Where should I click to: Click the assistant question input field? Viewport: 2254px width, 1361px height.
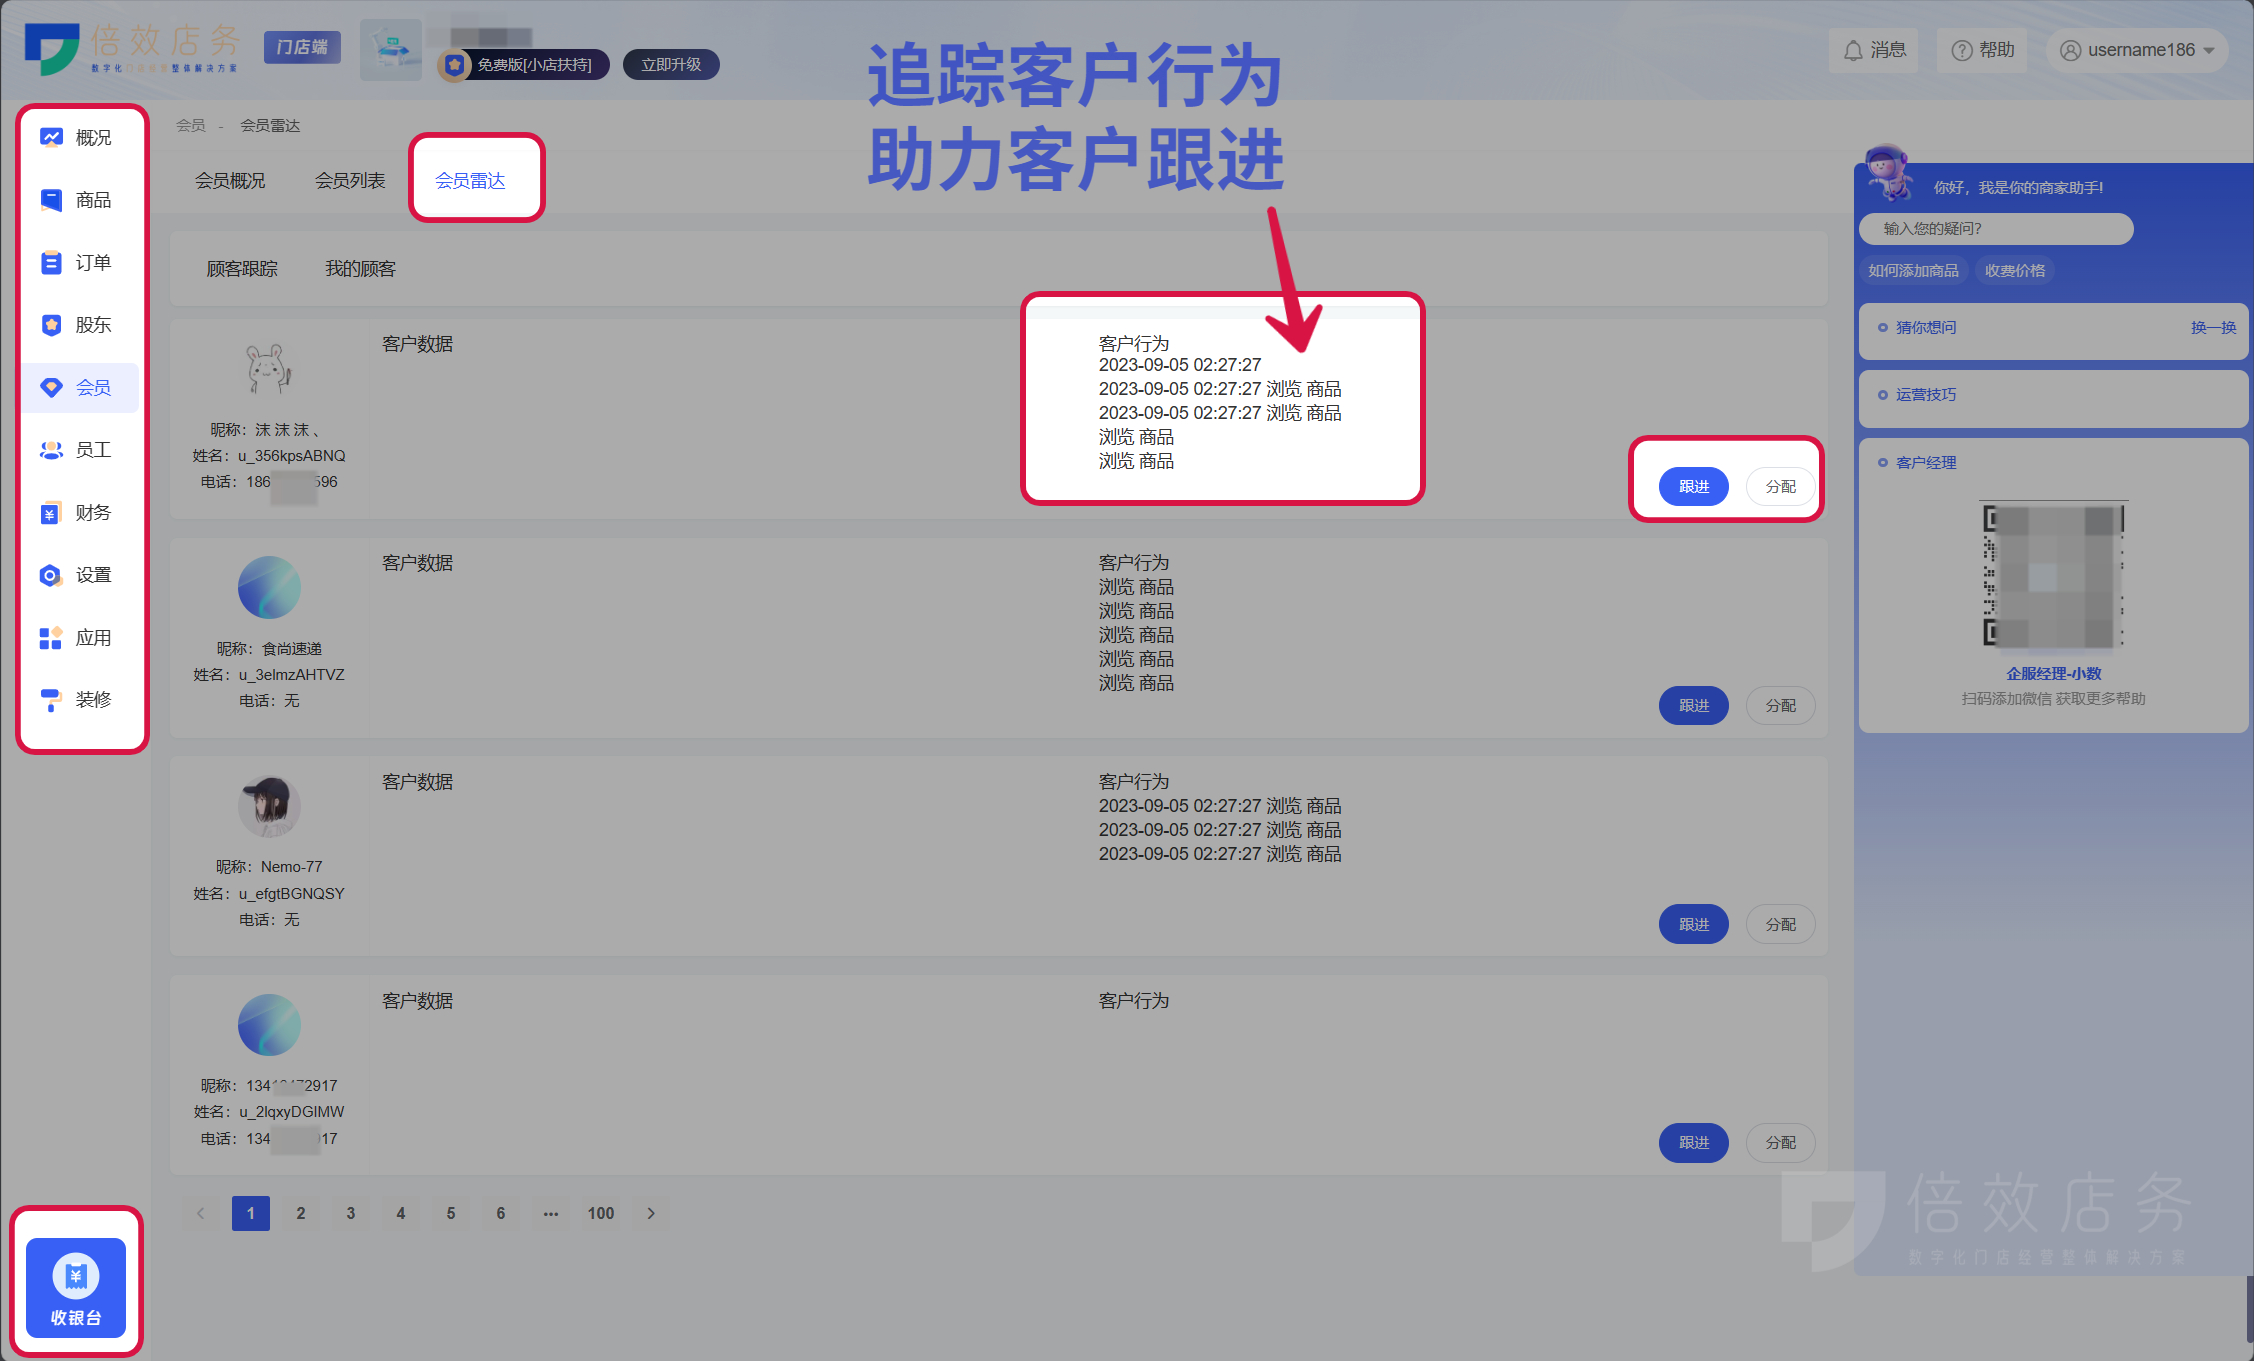1995,229
